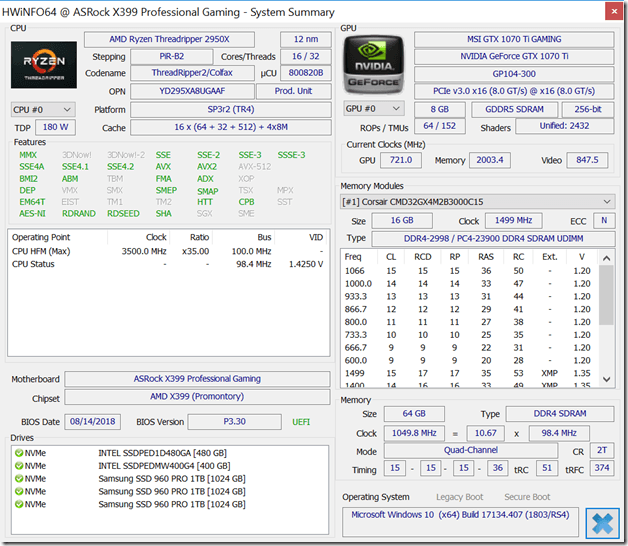
Task: Select the YD295XA8UGAAF OPN field
Action: (x=192, y=91)
